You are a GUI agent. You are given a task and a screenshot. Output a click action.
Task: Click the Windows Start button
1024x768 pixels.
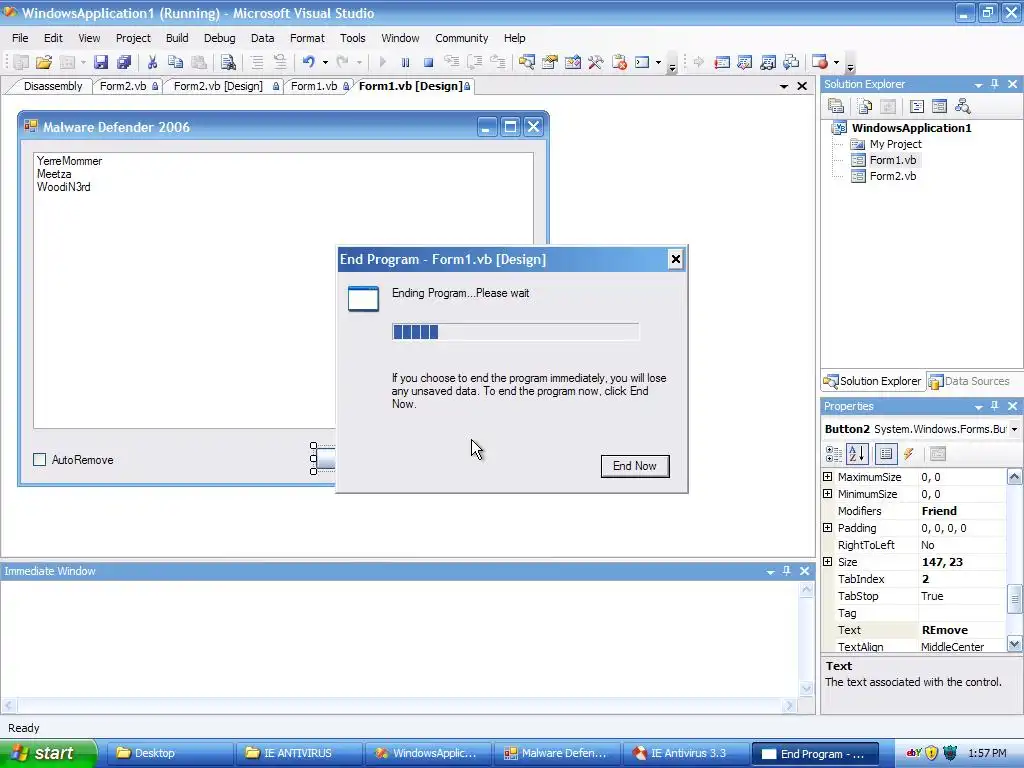tap(47, 753)
